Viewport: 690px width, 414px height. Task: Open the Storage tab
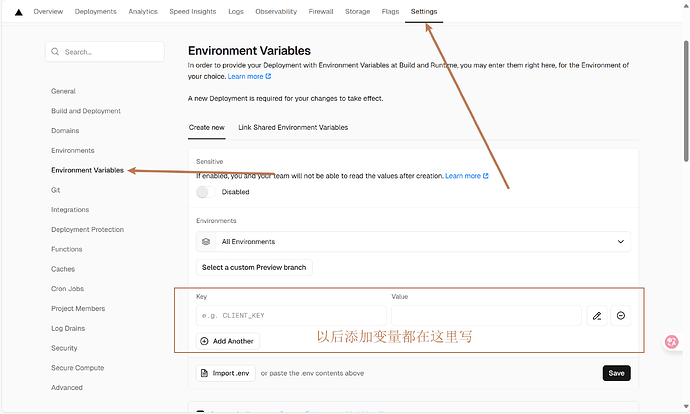tap(357, 11)
